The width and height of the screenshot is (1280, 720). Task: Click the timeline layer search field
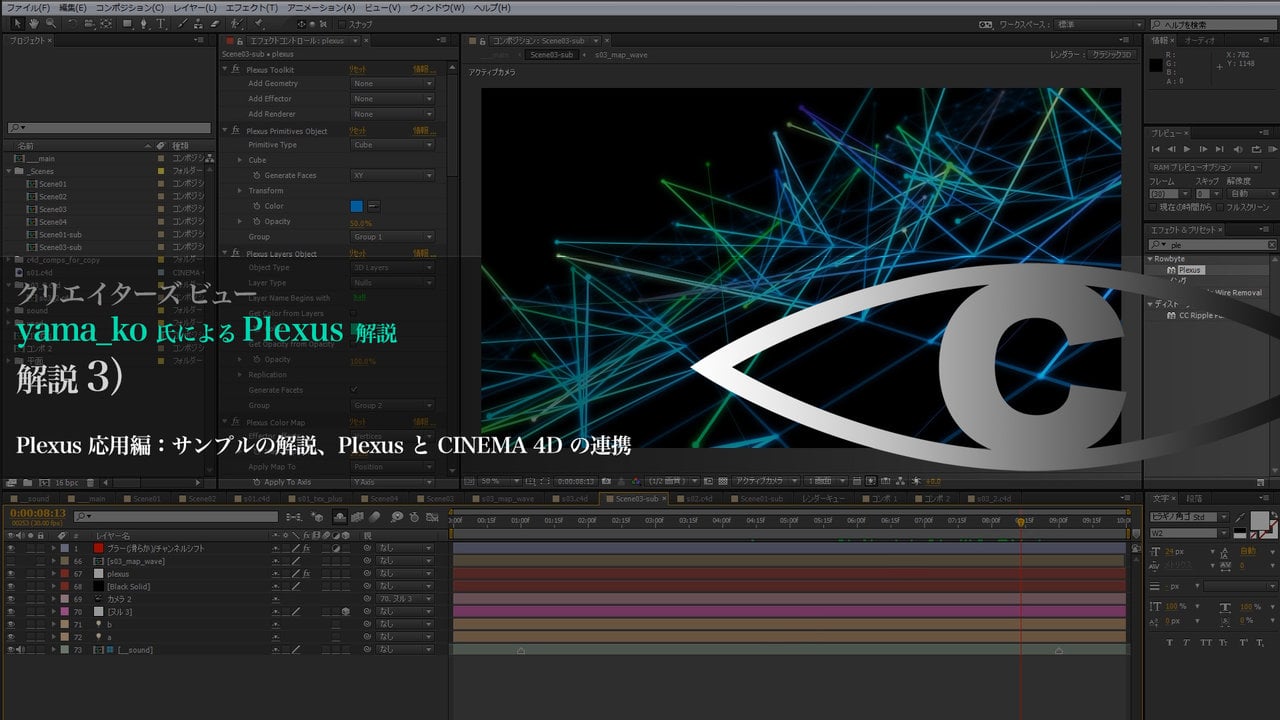175,517
